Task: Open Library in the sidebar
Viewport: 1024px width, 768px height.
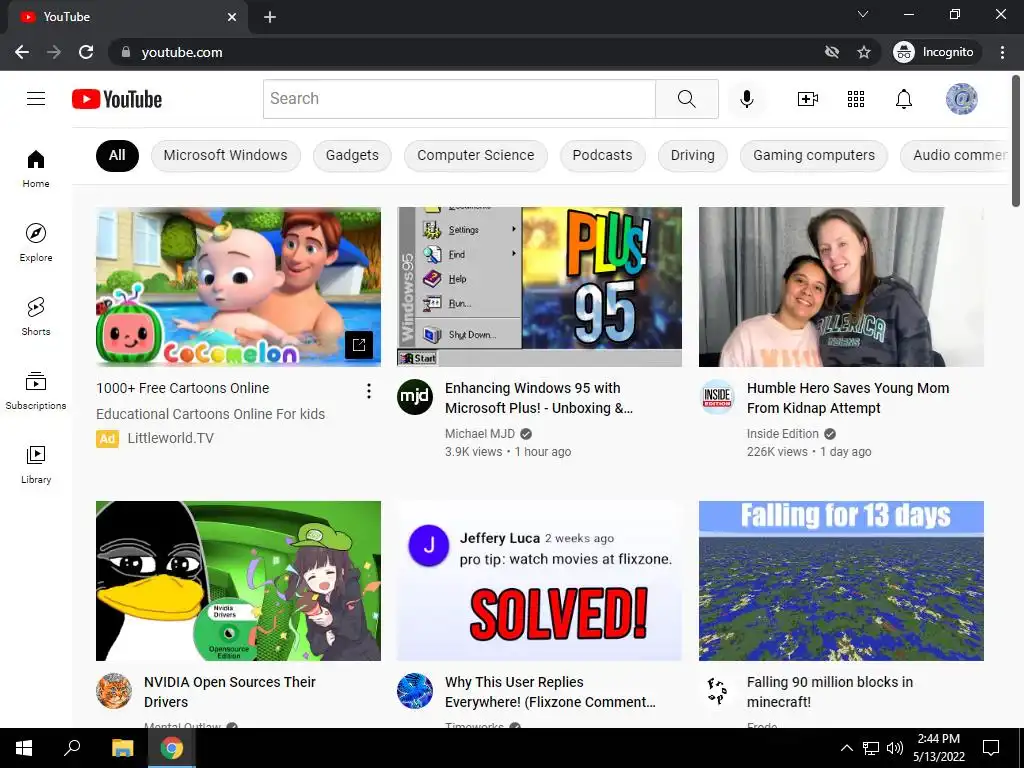Action: [36, 464]
